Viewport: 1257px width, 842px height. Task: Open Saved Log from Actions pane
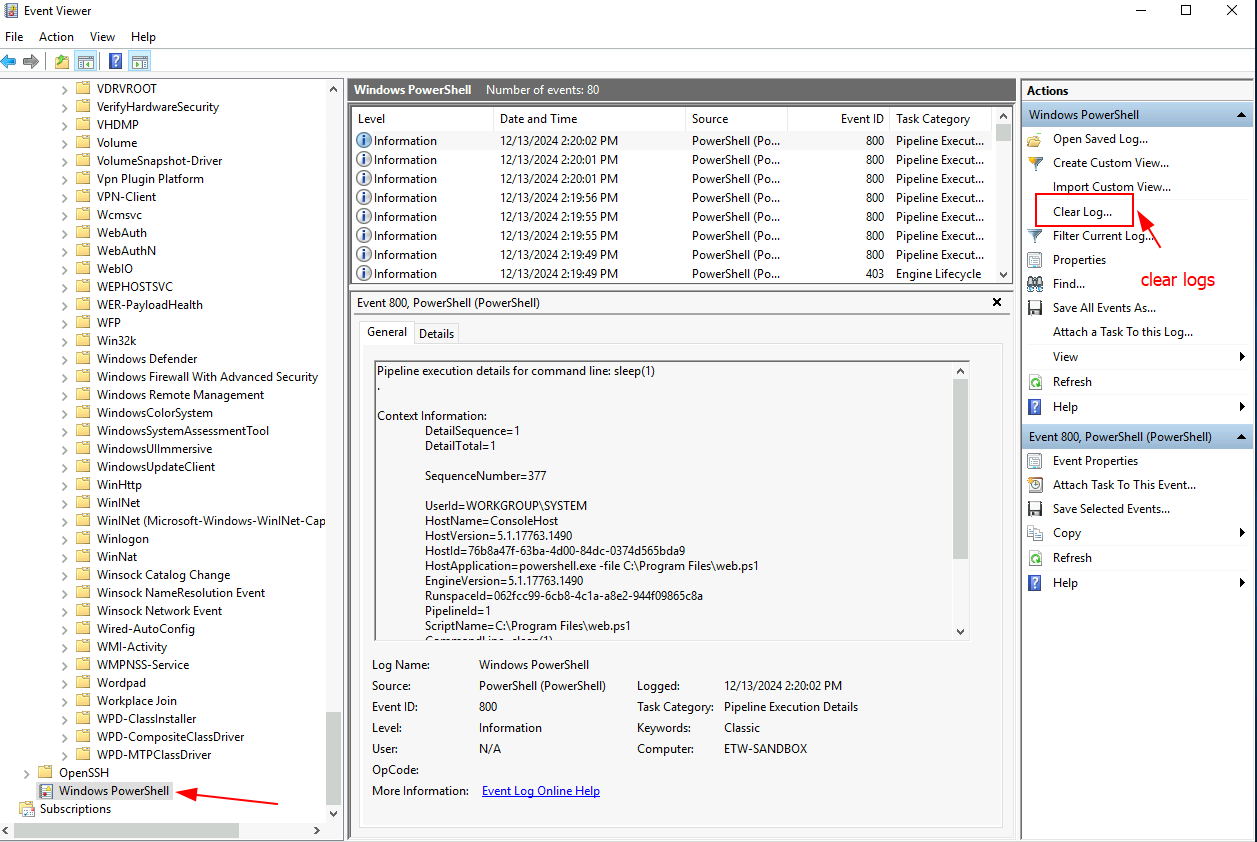pos(1100,139)
